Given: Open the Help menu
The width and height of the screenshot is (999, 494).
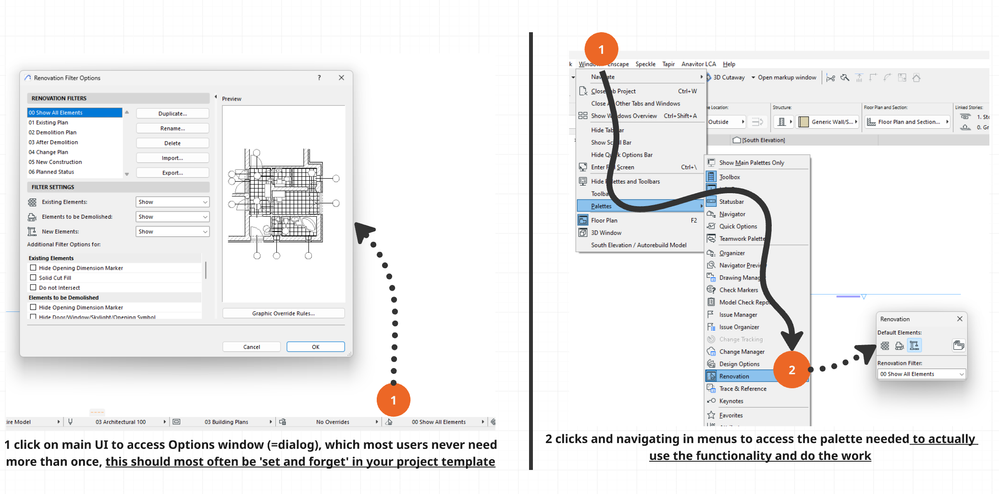Looking at the screenshot, I should point(729,64).
